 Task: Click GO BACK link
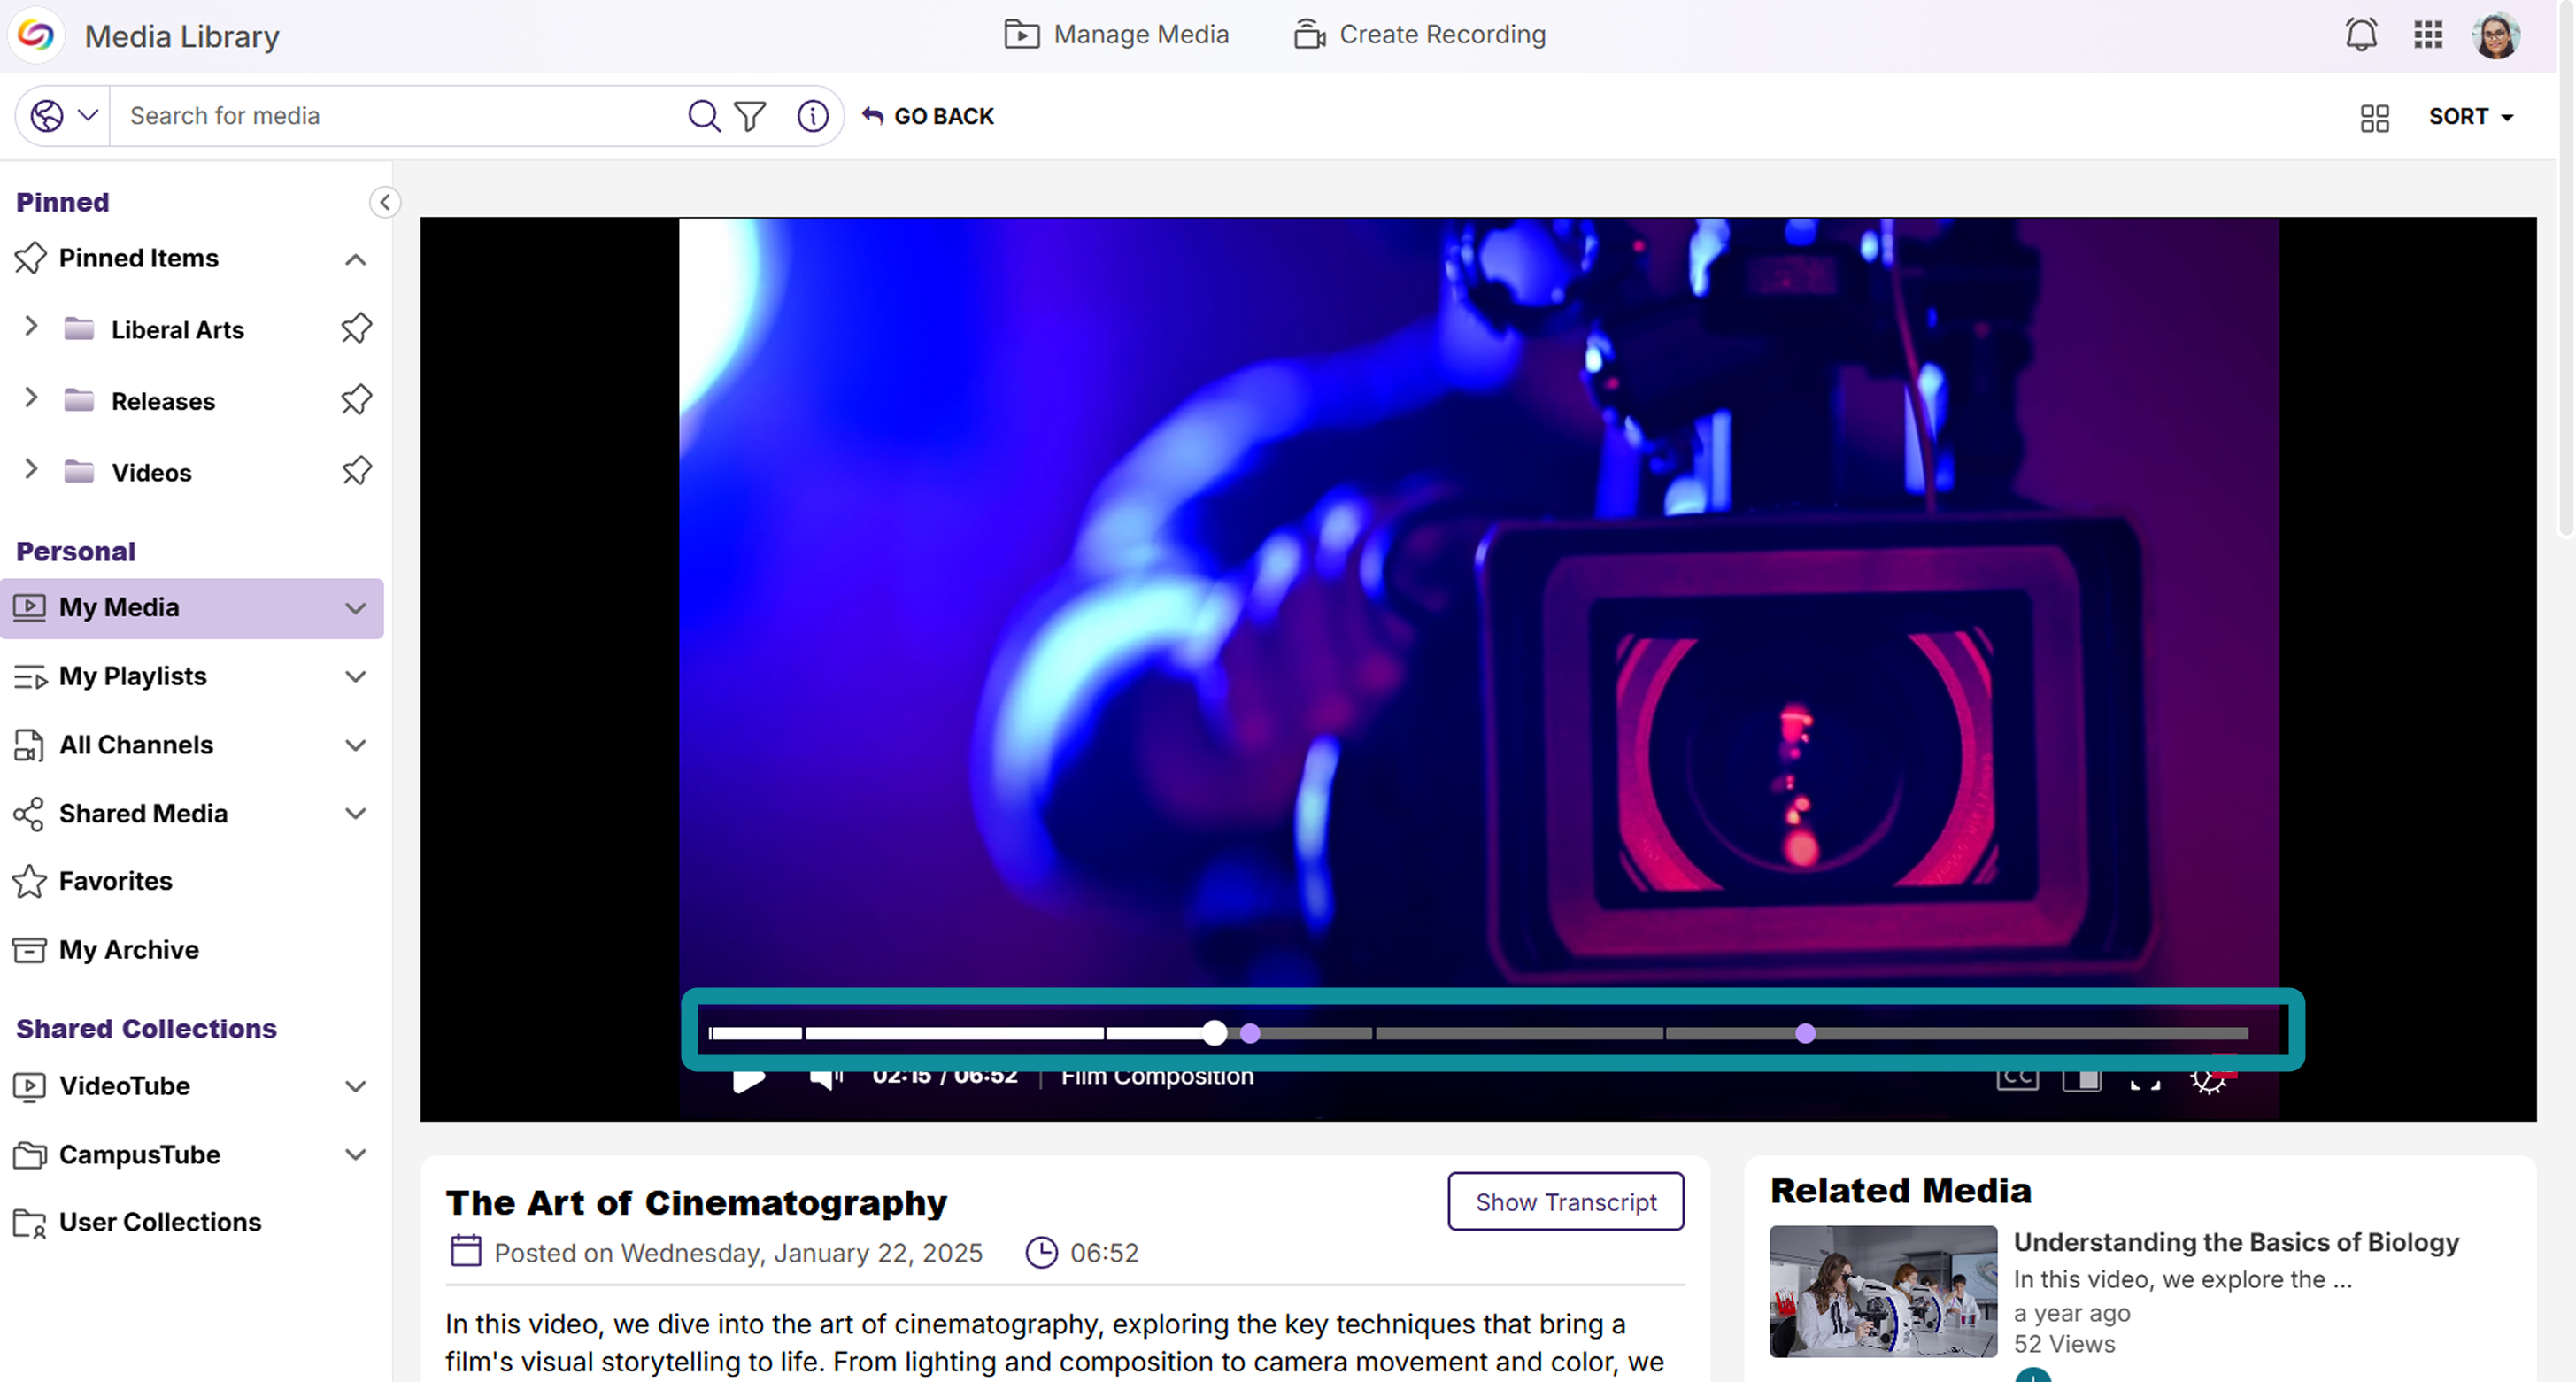928,116
